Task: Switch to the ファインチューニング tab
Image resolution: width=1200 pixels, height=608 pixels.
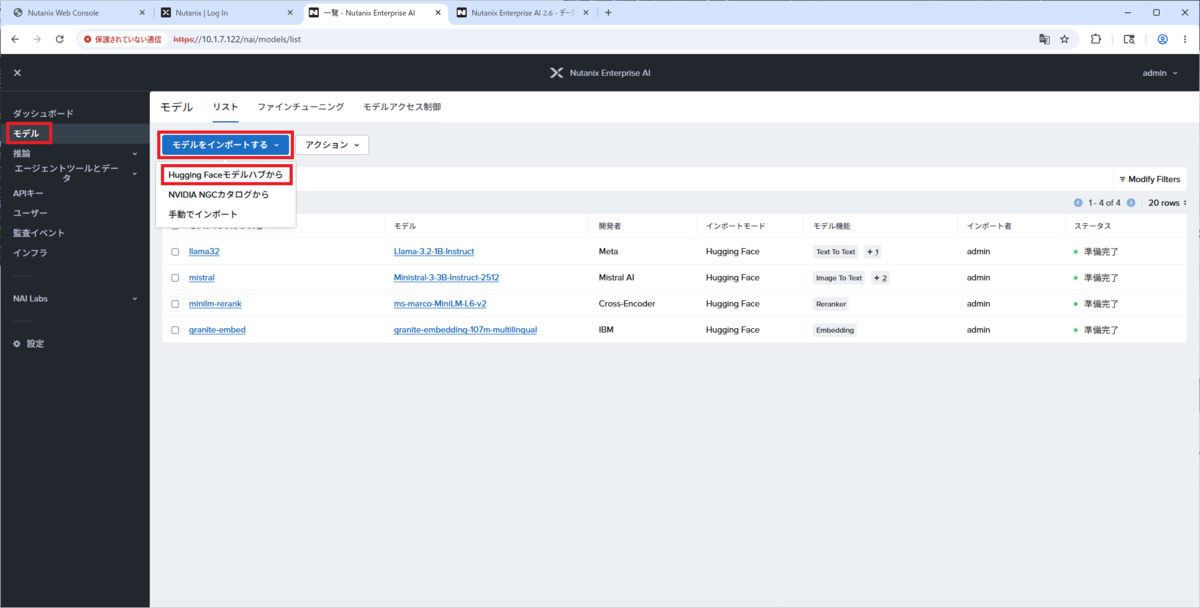Action: (300, 107)
